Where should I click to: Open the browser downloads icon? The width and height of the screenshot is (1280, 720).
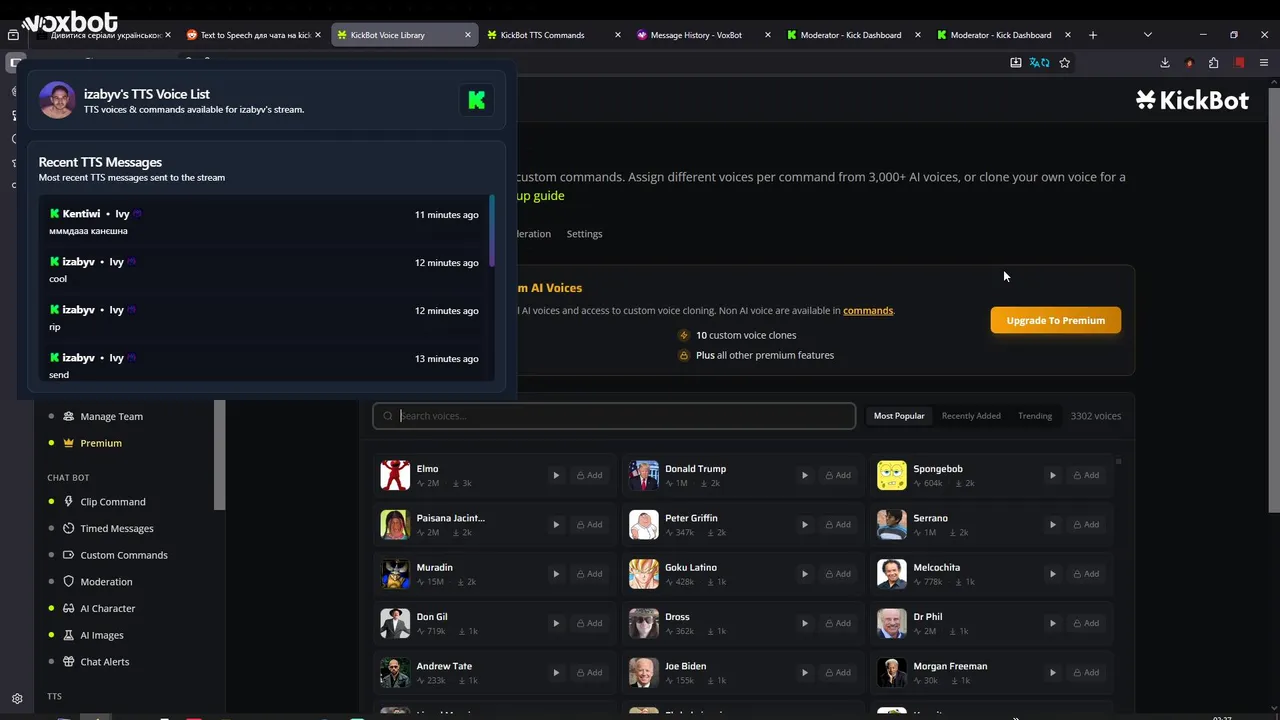[x=1165, y=62]
